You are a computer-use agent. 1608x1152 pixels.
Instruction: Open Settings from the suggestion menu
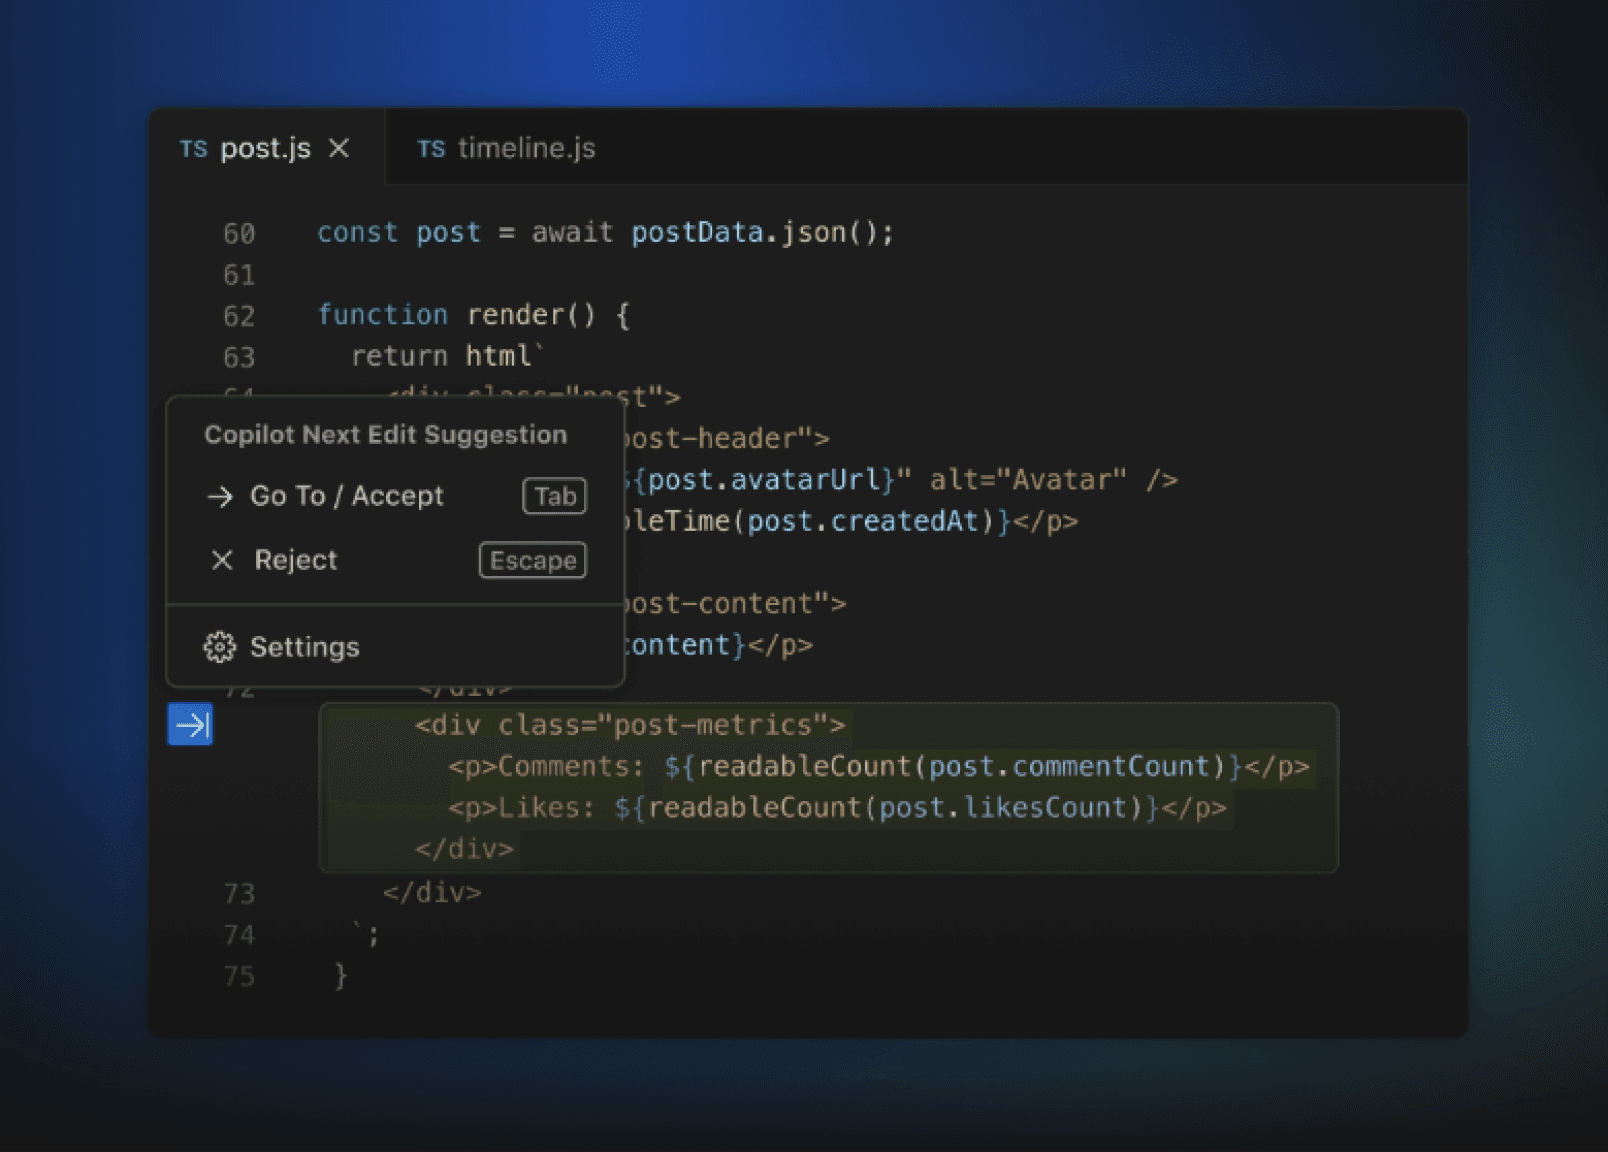tap(396, 647)
